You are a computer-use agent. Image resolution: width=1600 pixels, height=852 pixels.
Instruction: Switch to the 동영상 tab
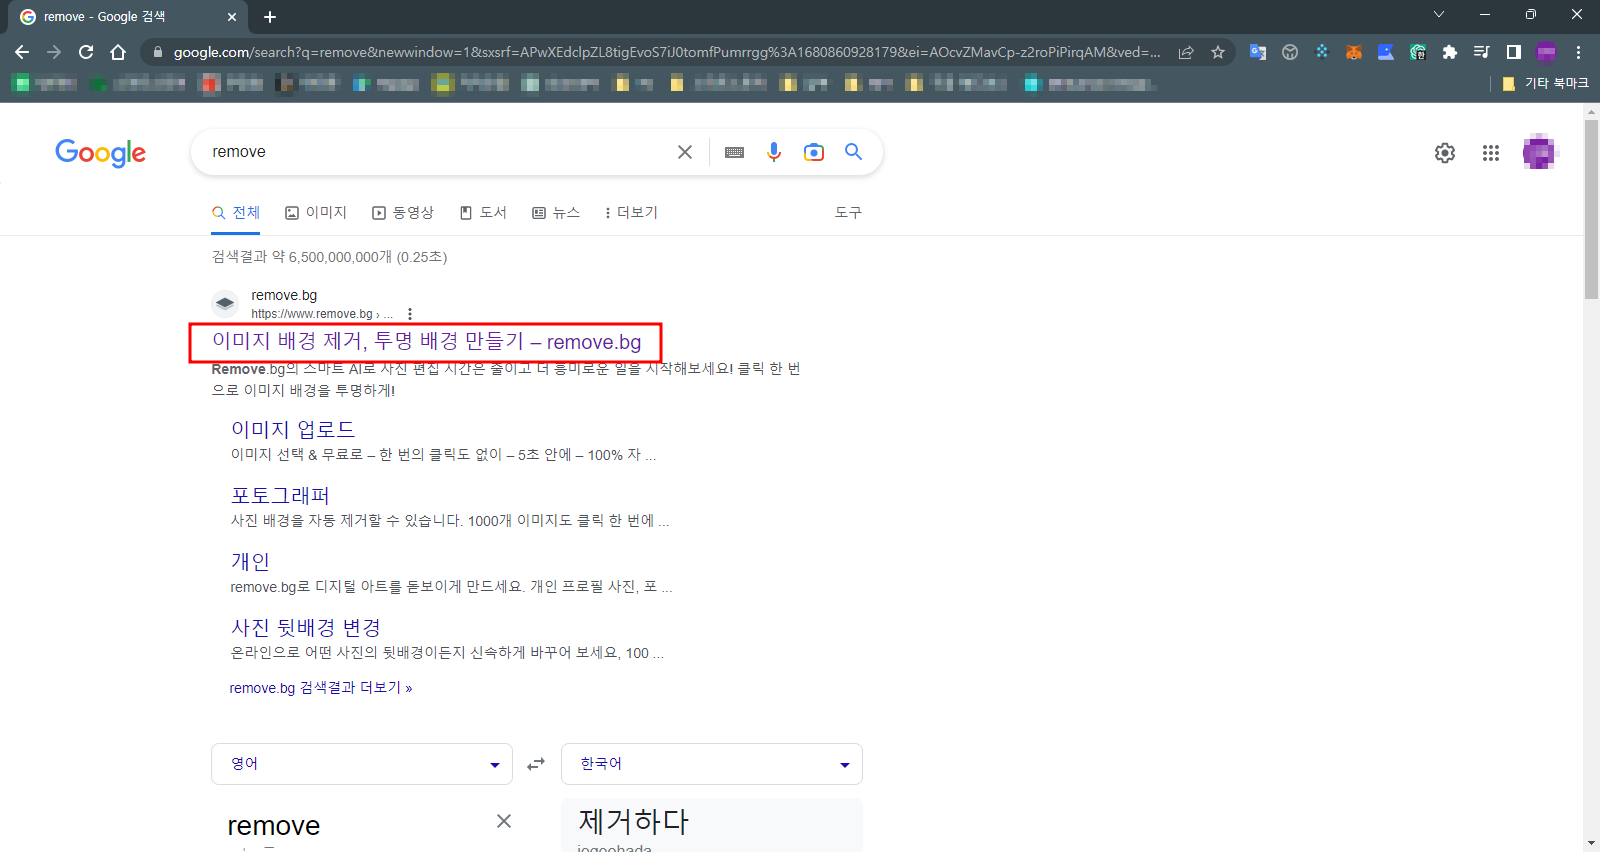[x=403, y=213]
